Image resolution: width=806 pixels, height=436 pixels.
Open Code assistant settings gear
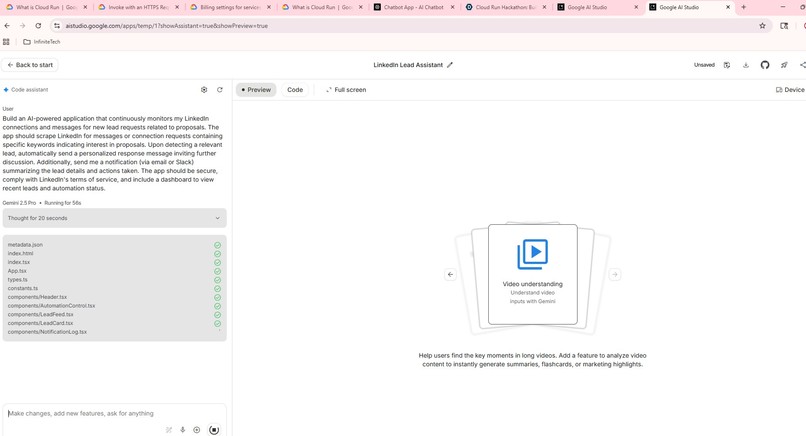coord(204,89)
